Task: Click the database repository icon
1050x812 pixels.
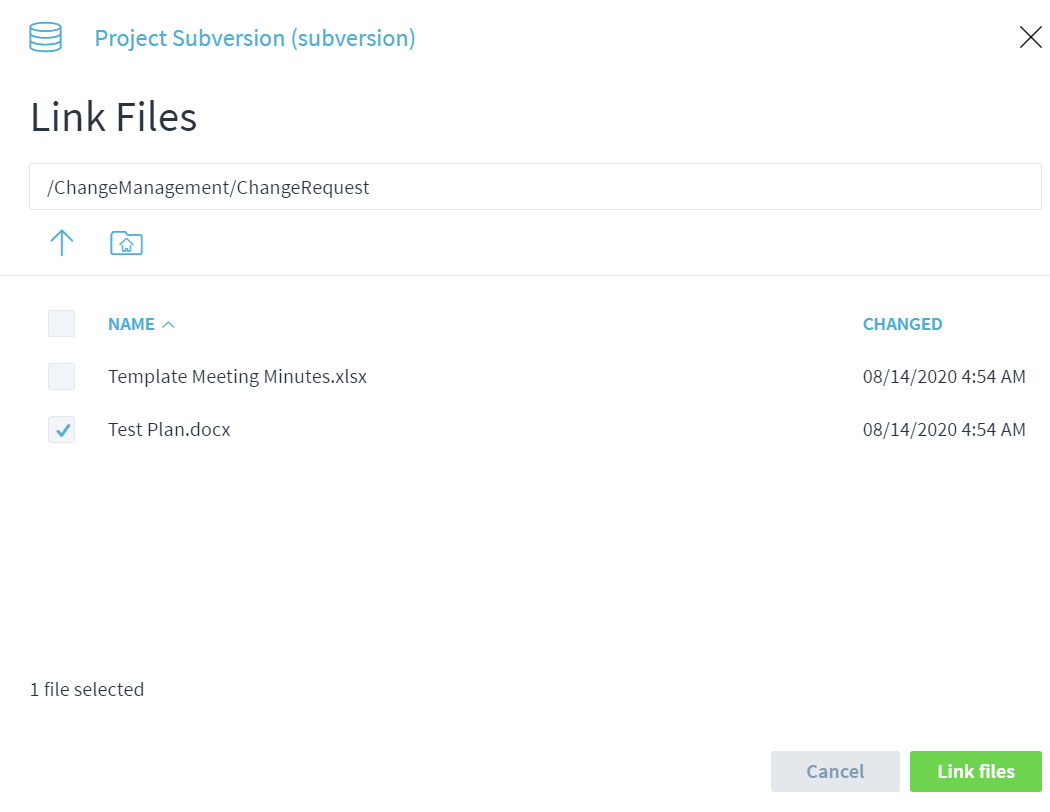Action: [45, 38]
